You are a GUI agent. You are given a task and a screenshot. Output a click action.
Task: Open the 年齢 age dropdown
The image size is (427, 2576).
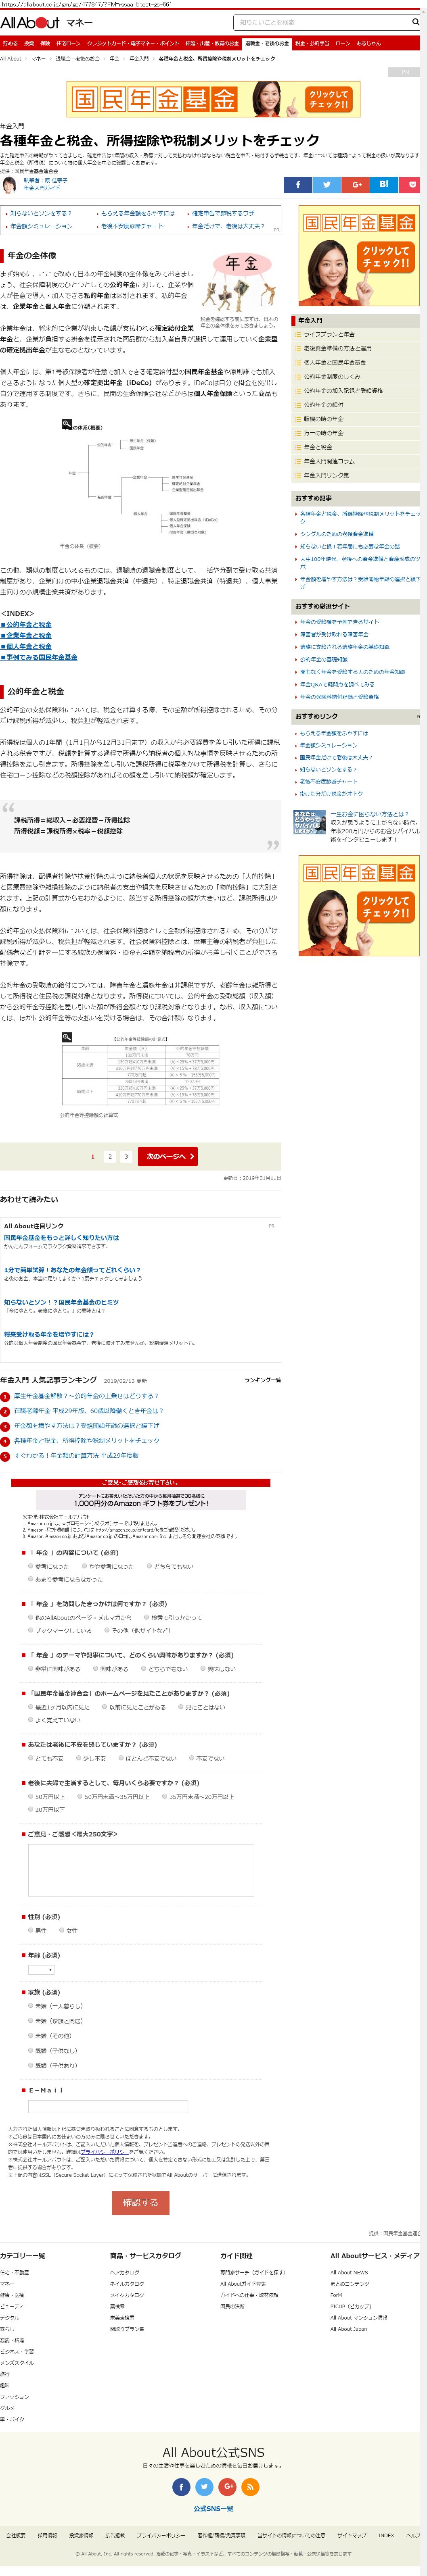[41, 1969]
